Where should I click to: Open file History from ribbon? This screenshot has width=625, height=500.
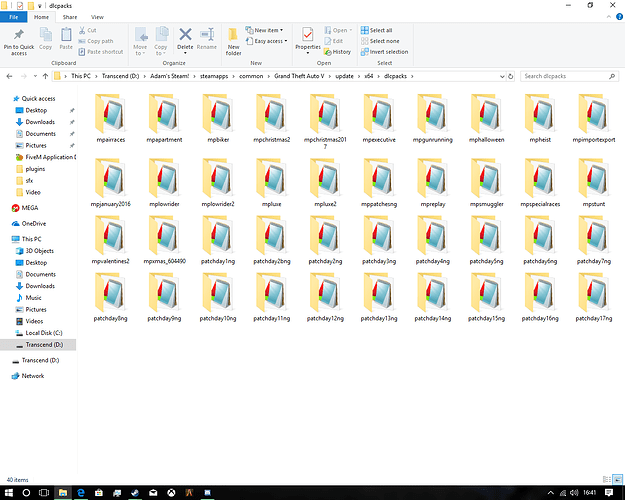point(338,52)
